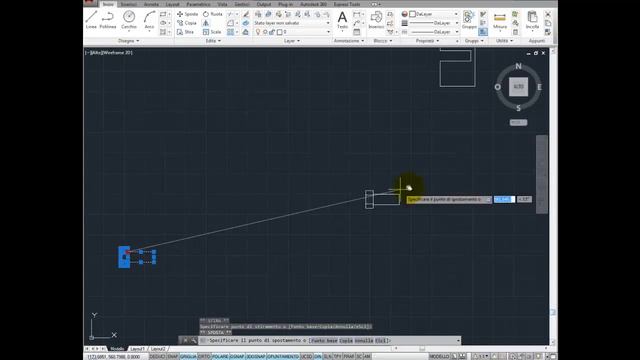Click the table icon in Annotazione panel
This screenshot has height=360, width=640.
[357, 32]
